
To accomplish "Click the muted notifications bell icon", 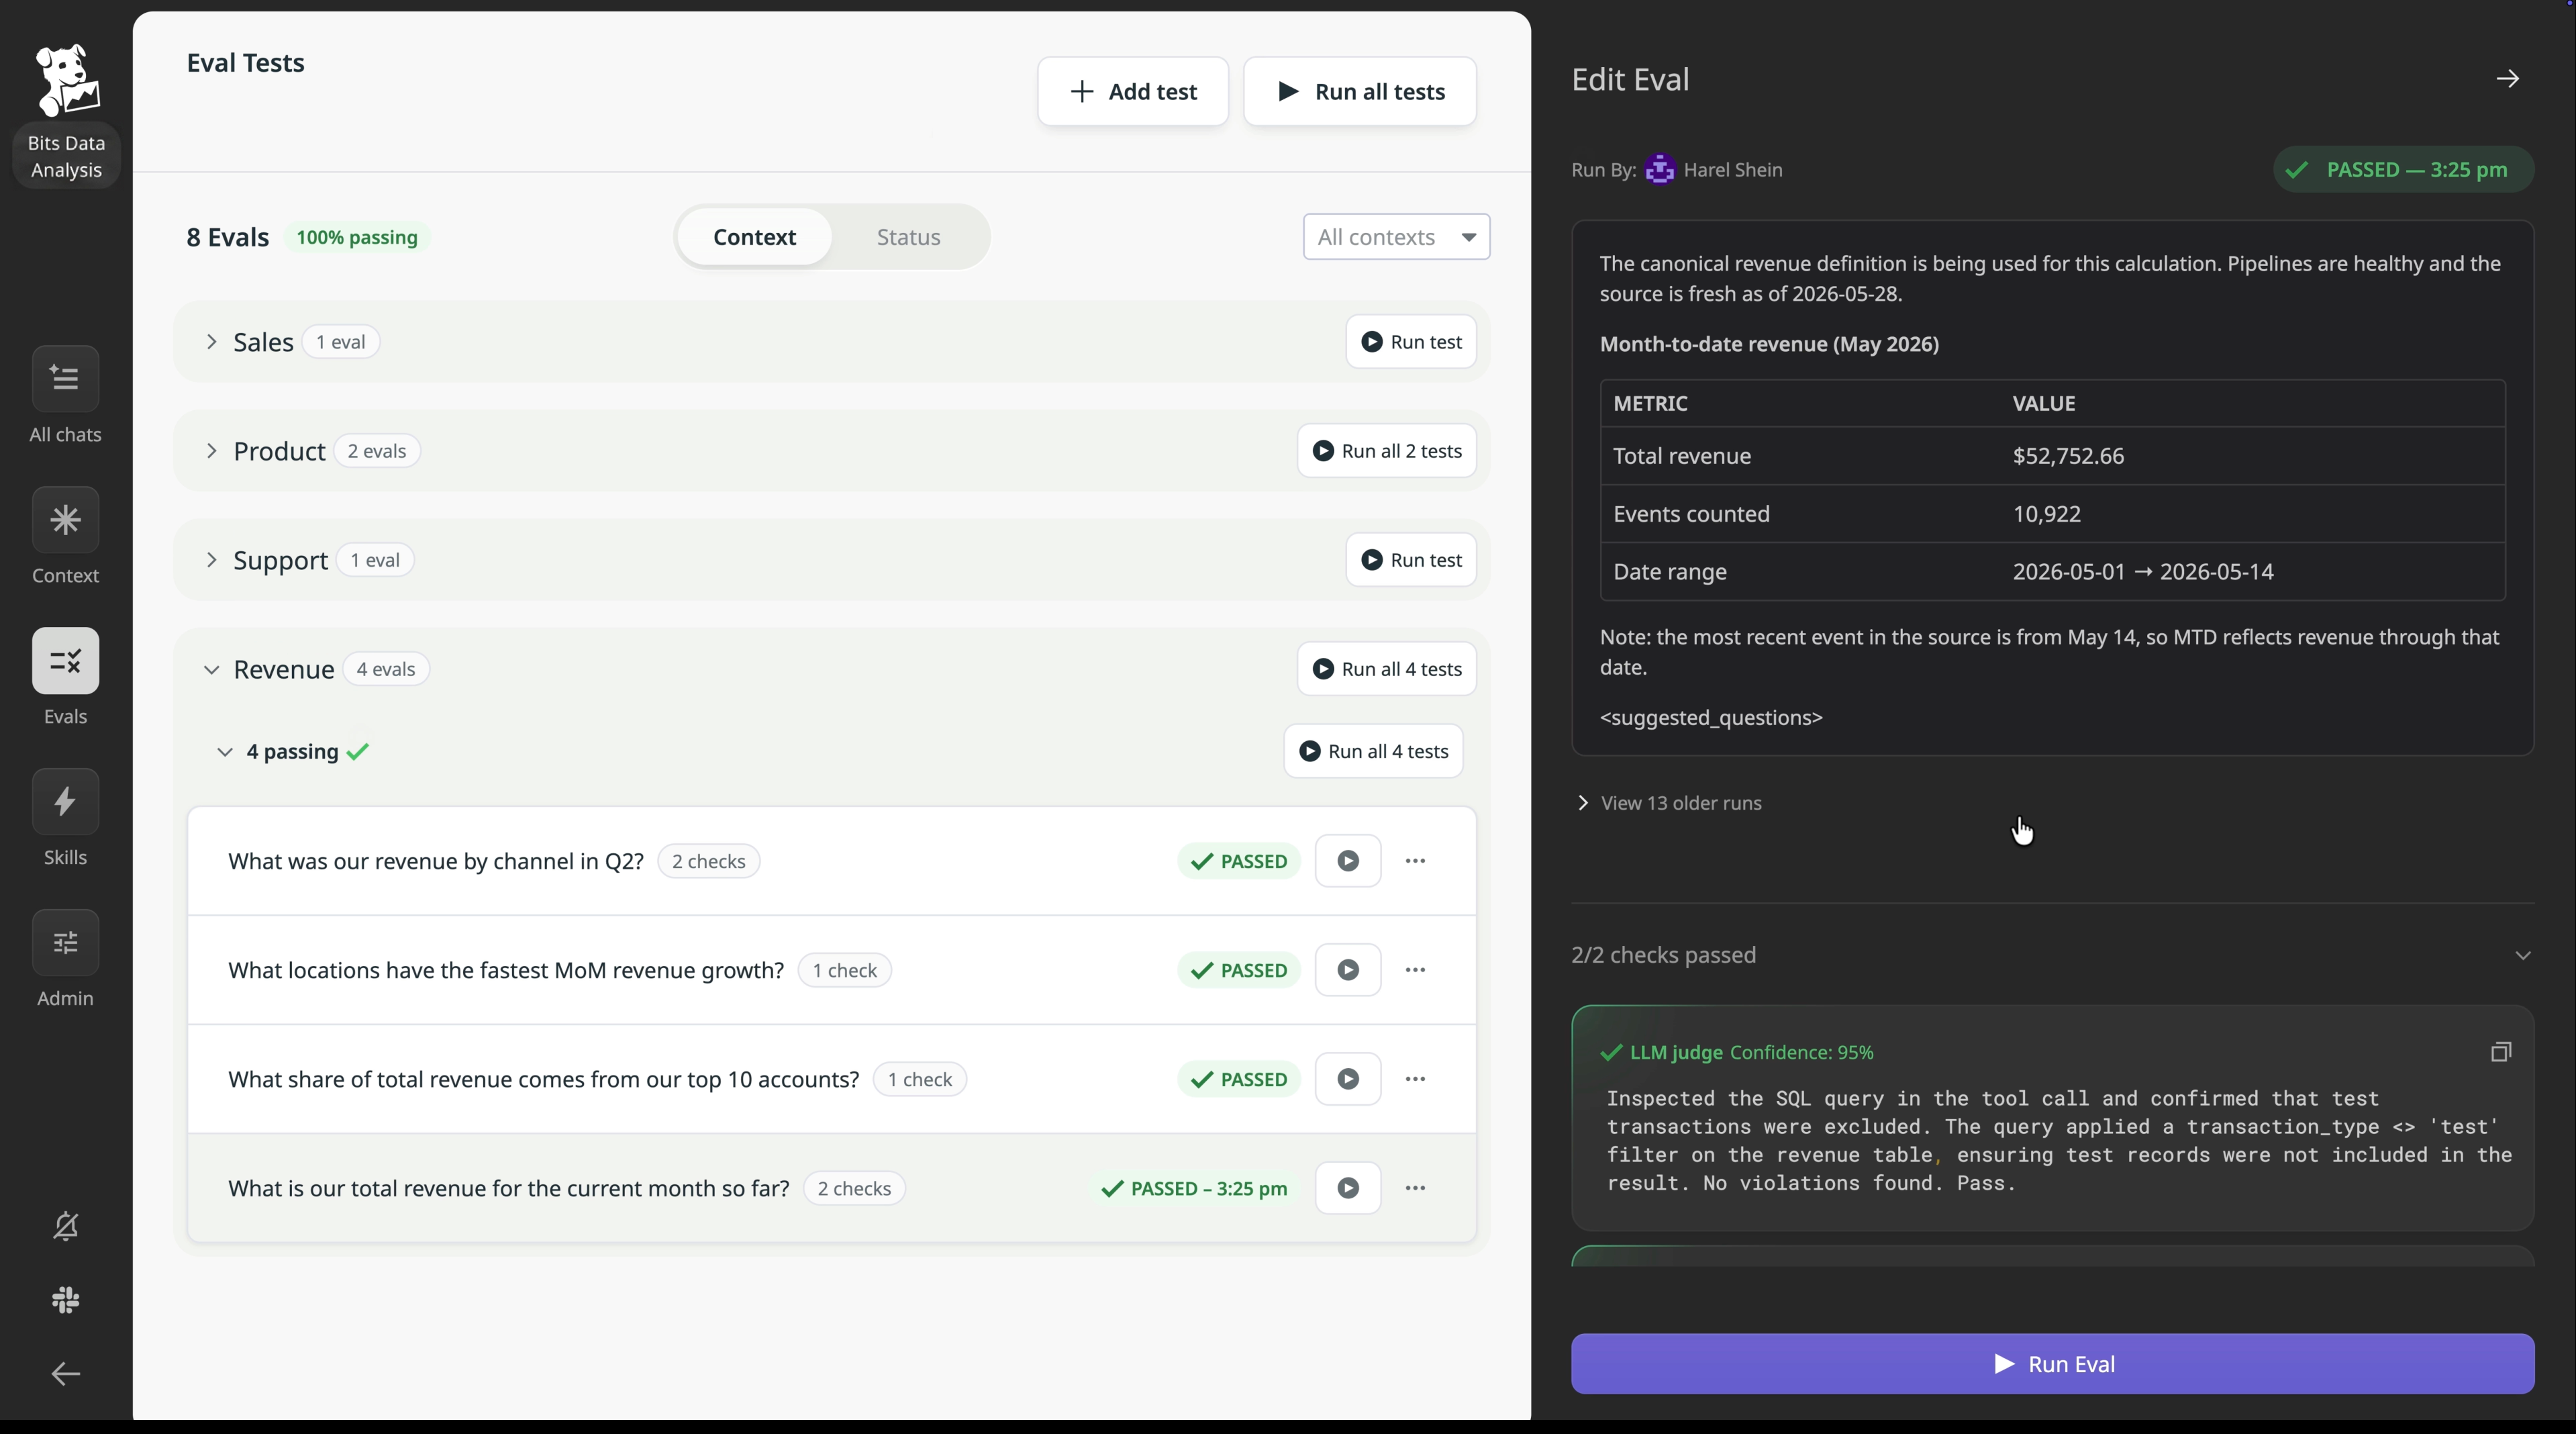I will click(66, 1226).
